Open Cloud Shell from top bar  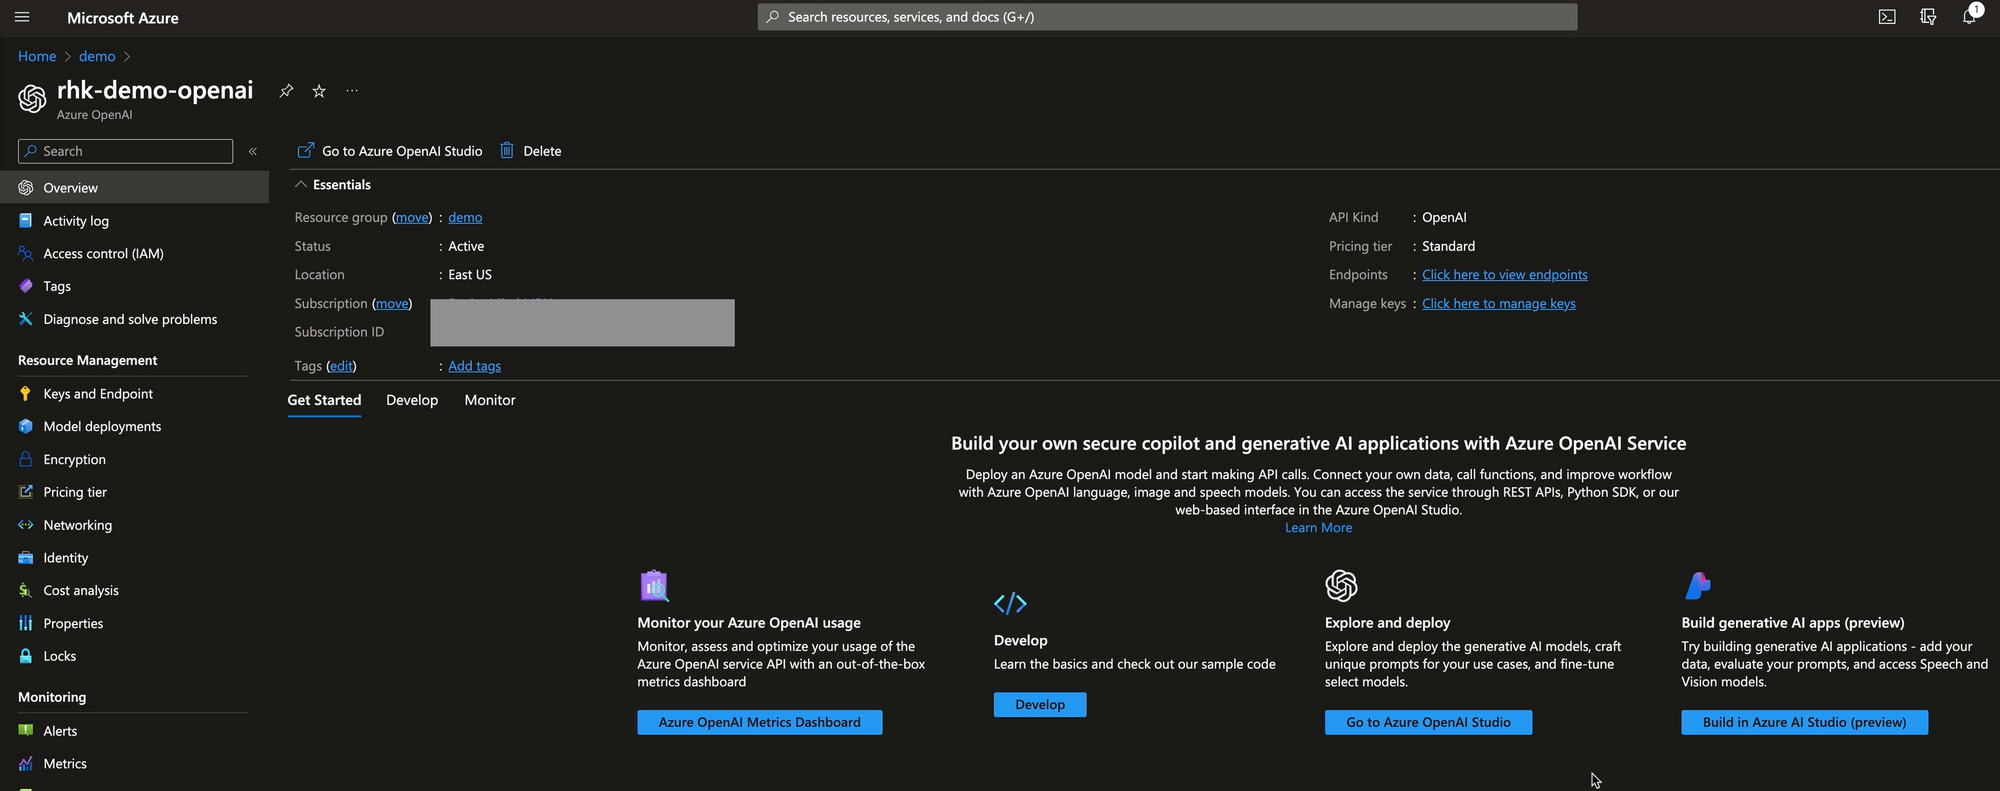(x=1887, y=17)
